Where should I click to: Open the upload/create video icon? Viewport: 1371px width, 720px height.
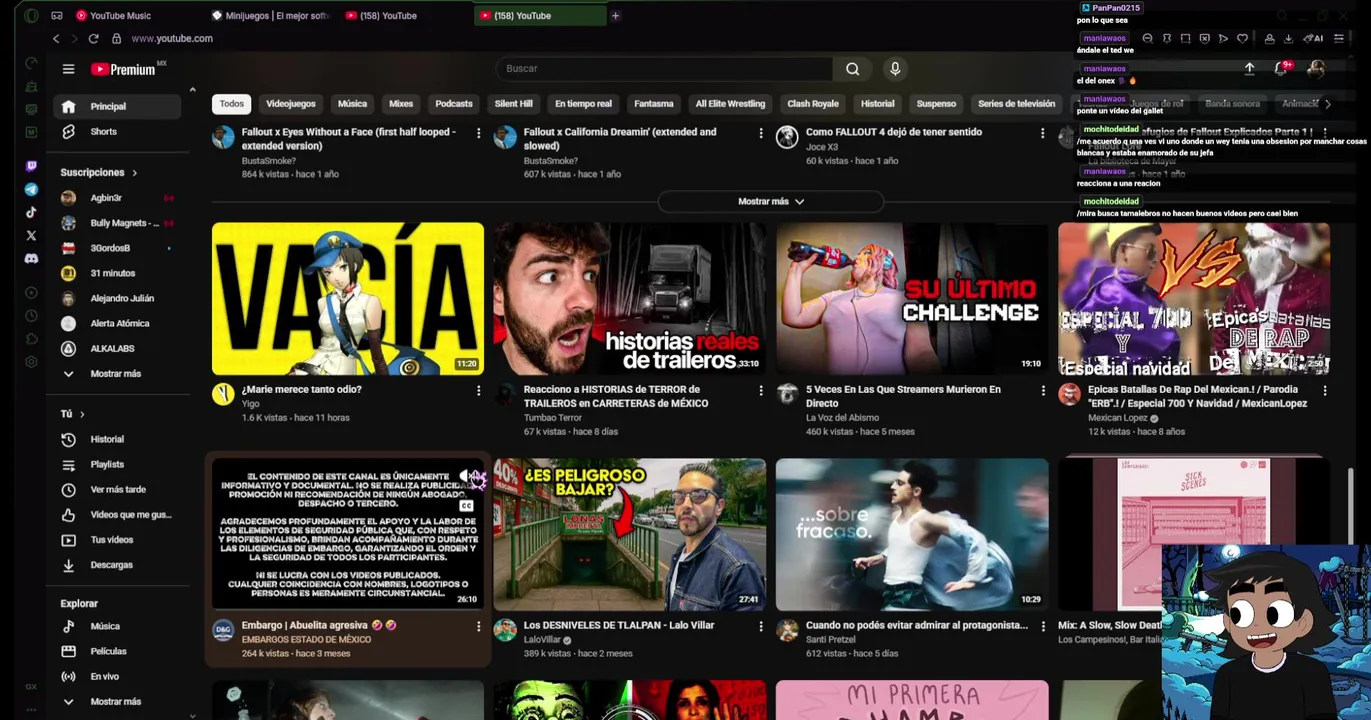[1249, 68]
